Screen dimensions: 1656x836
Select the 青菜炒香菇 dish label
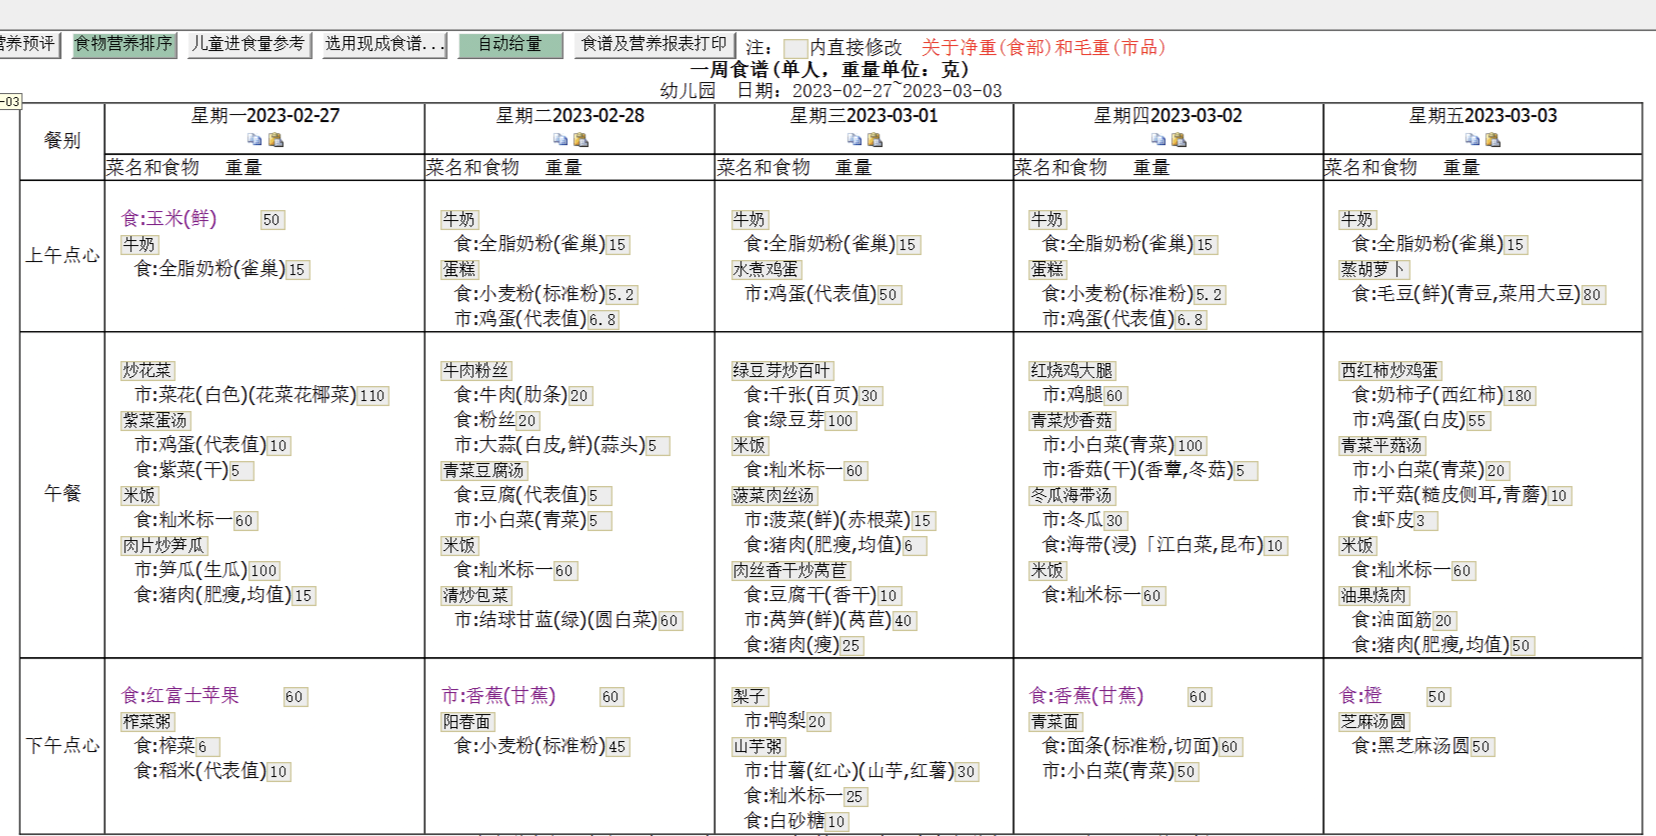pos(1072,421)
